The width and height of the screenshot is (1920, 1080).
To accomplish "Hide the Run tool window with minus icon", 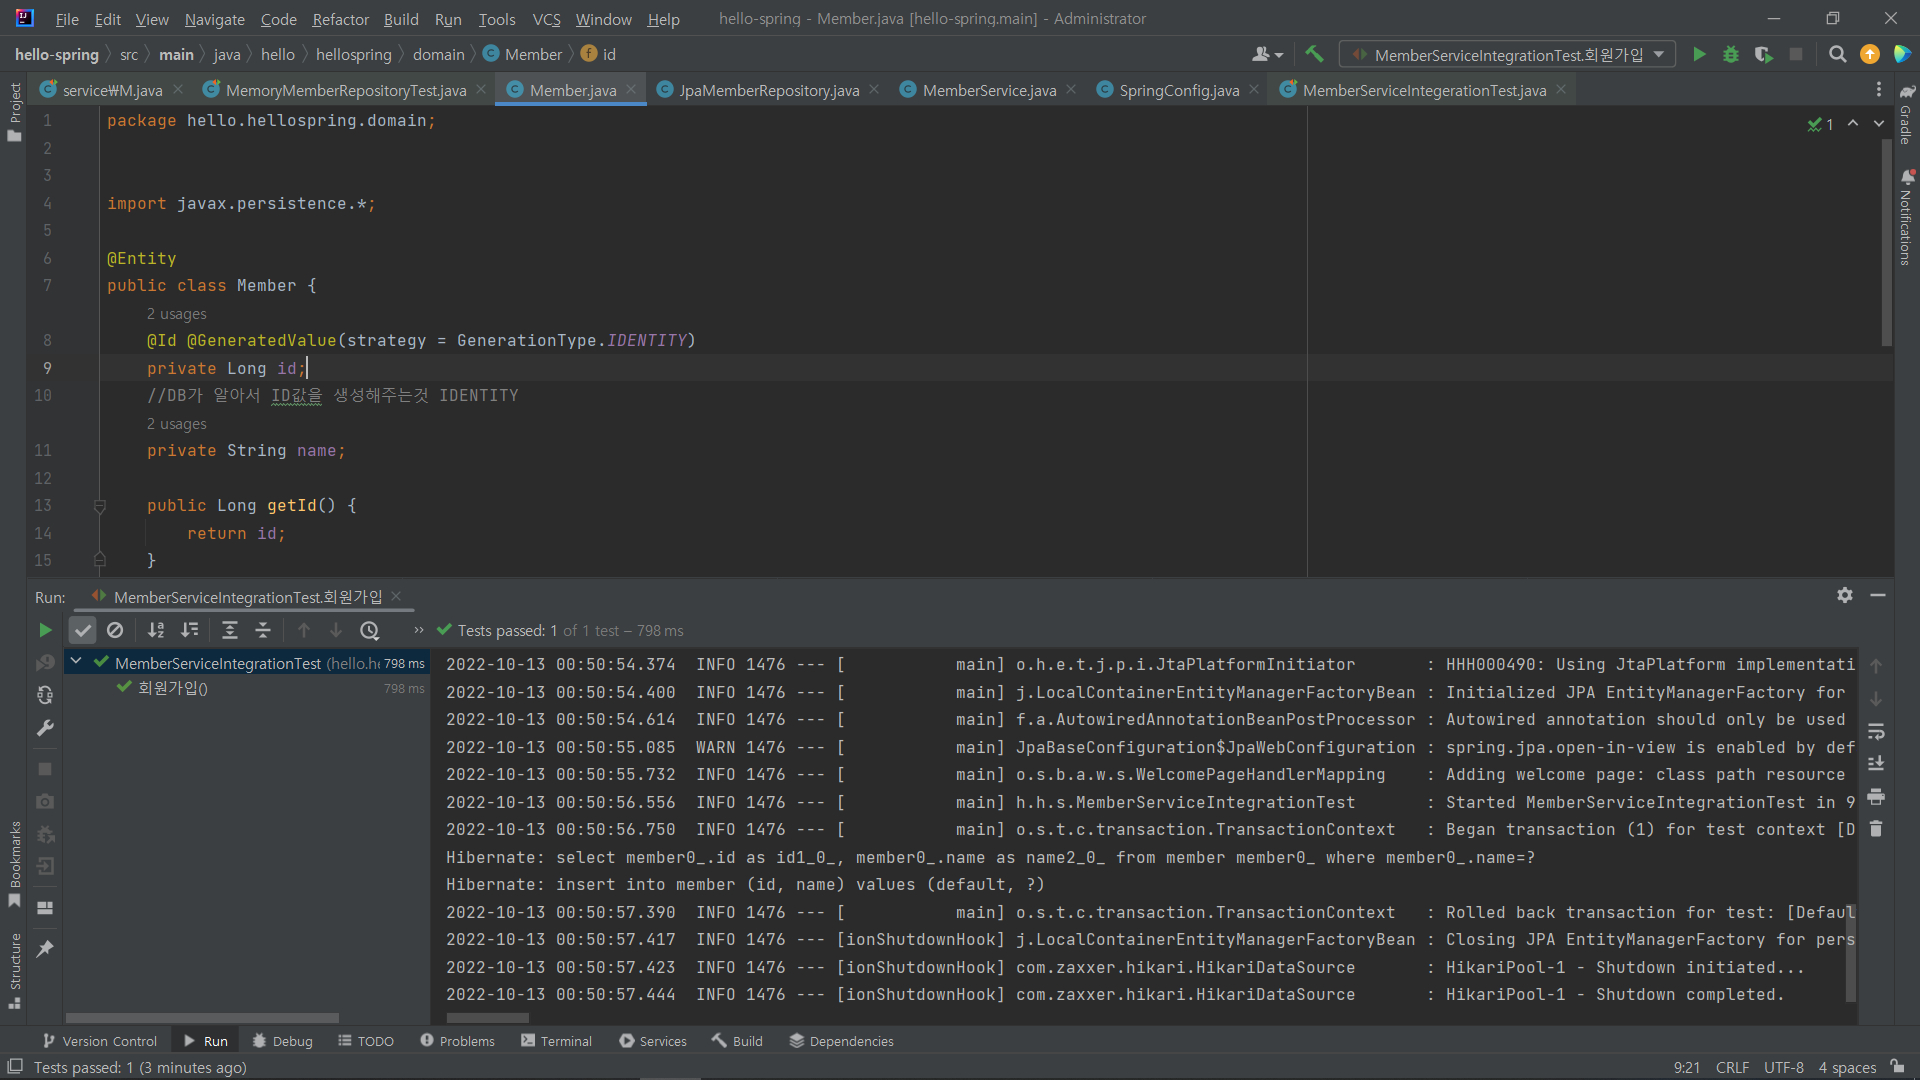I will pyautogui.click(x=1878, y=595).
